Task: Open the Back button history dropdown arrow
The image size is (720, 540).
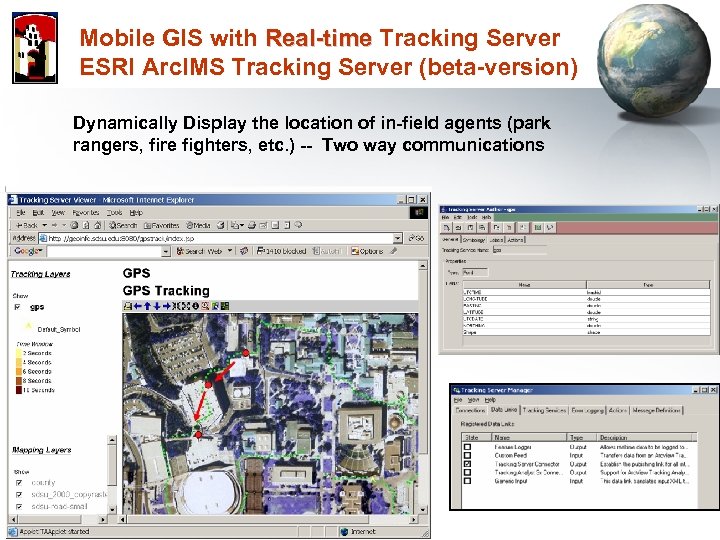Action: tap(45, 225)
